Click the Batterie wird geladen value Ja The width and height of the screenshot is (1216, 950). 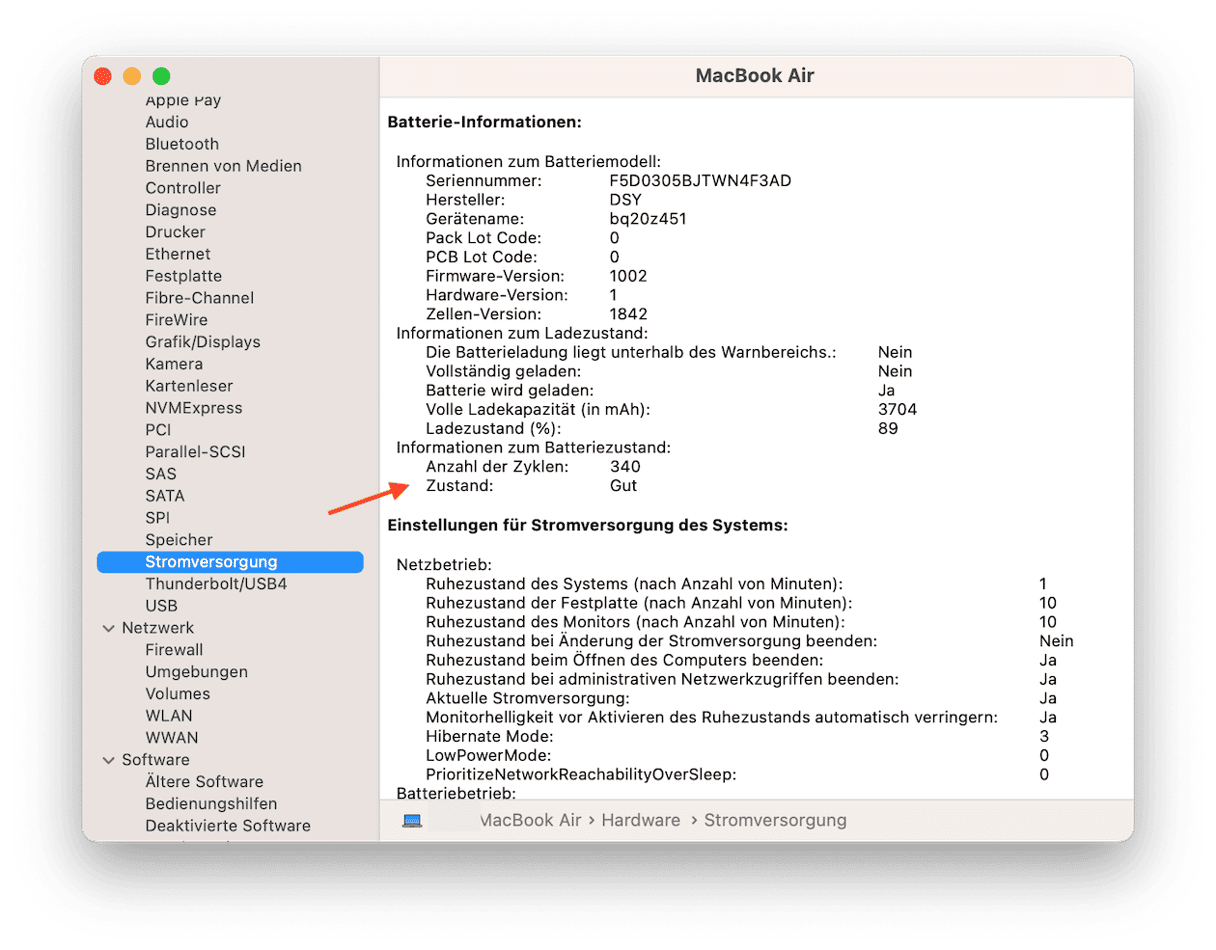886,390
